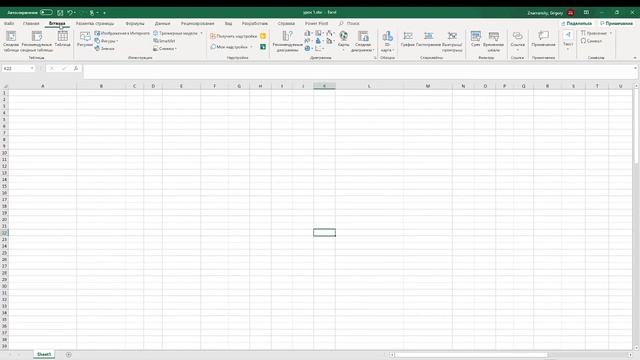Click the vertical scrollbar on the right
This screenshot has width=640, height=360.
(636, 127)
